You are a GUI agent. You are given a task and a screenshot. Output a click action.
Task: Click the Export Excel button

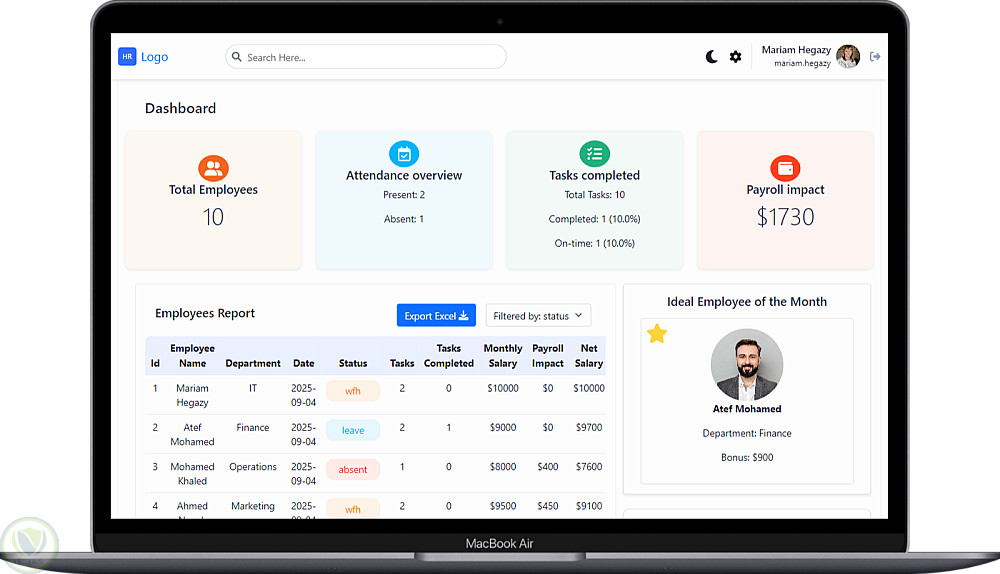pos(436,316)
